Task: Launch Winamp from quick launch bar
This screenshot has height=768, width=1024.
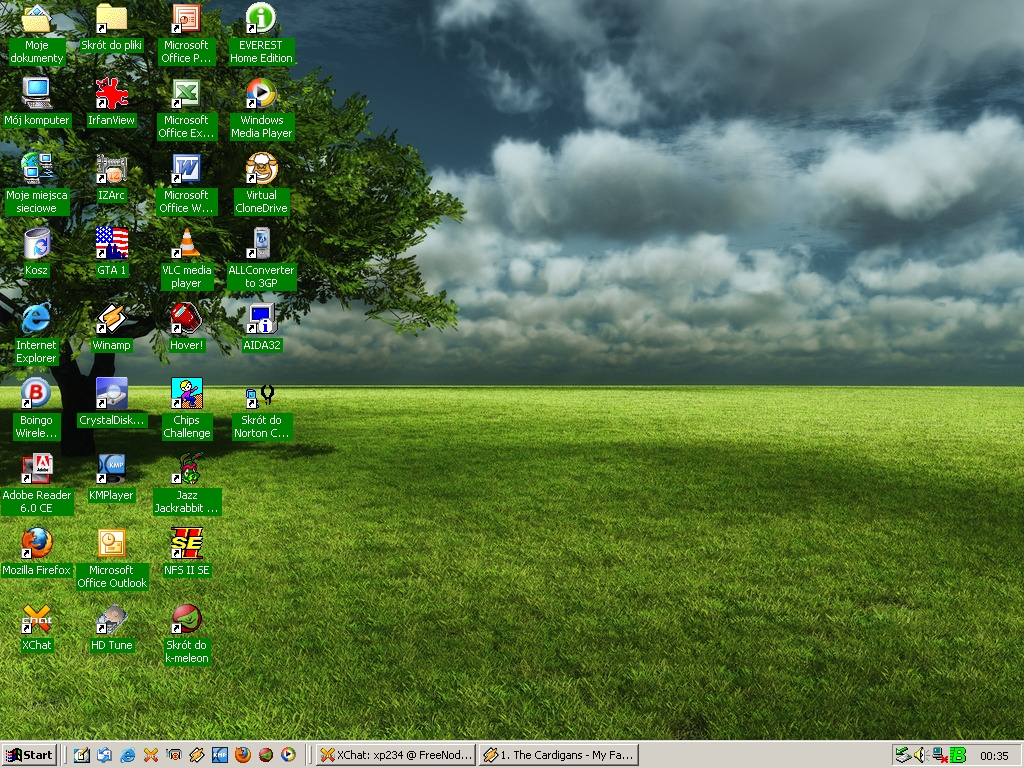Action: [197, 755]
